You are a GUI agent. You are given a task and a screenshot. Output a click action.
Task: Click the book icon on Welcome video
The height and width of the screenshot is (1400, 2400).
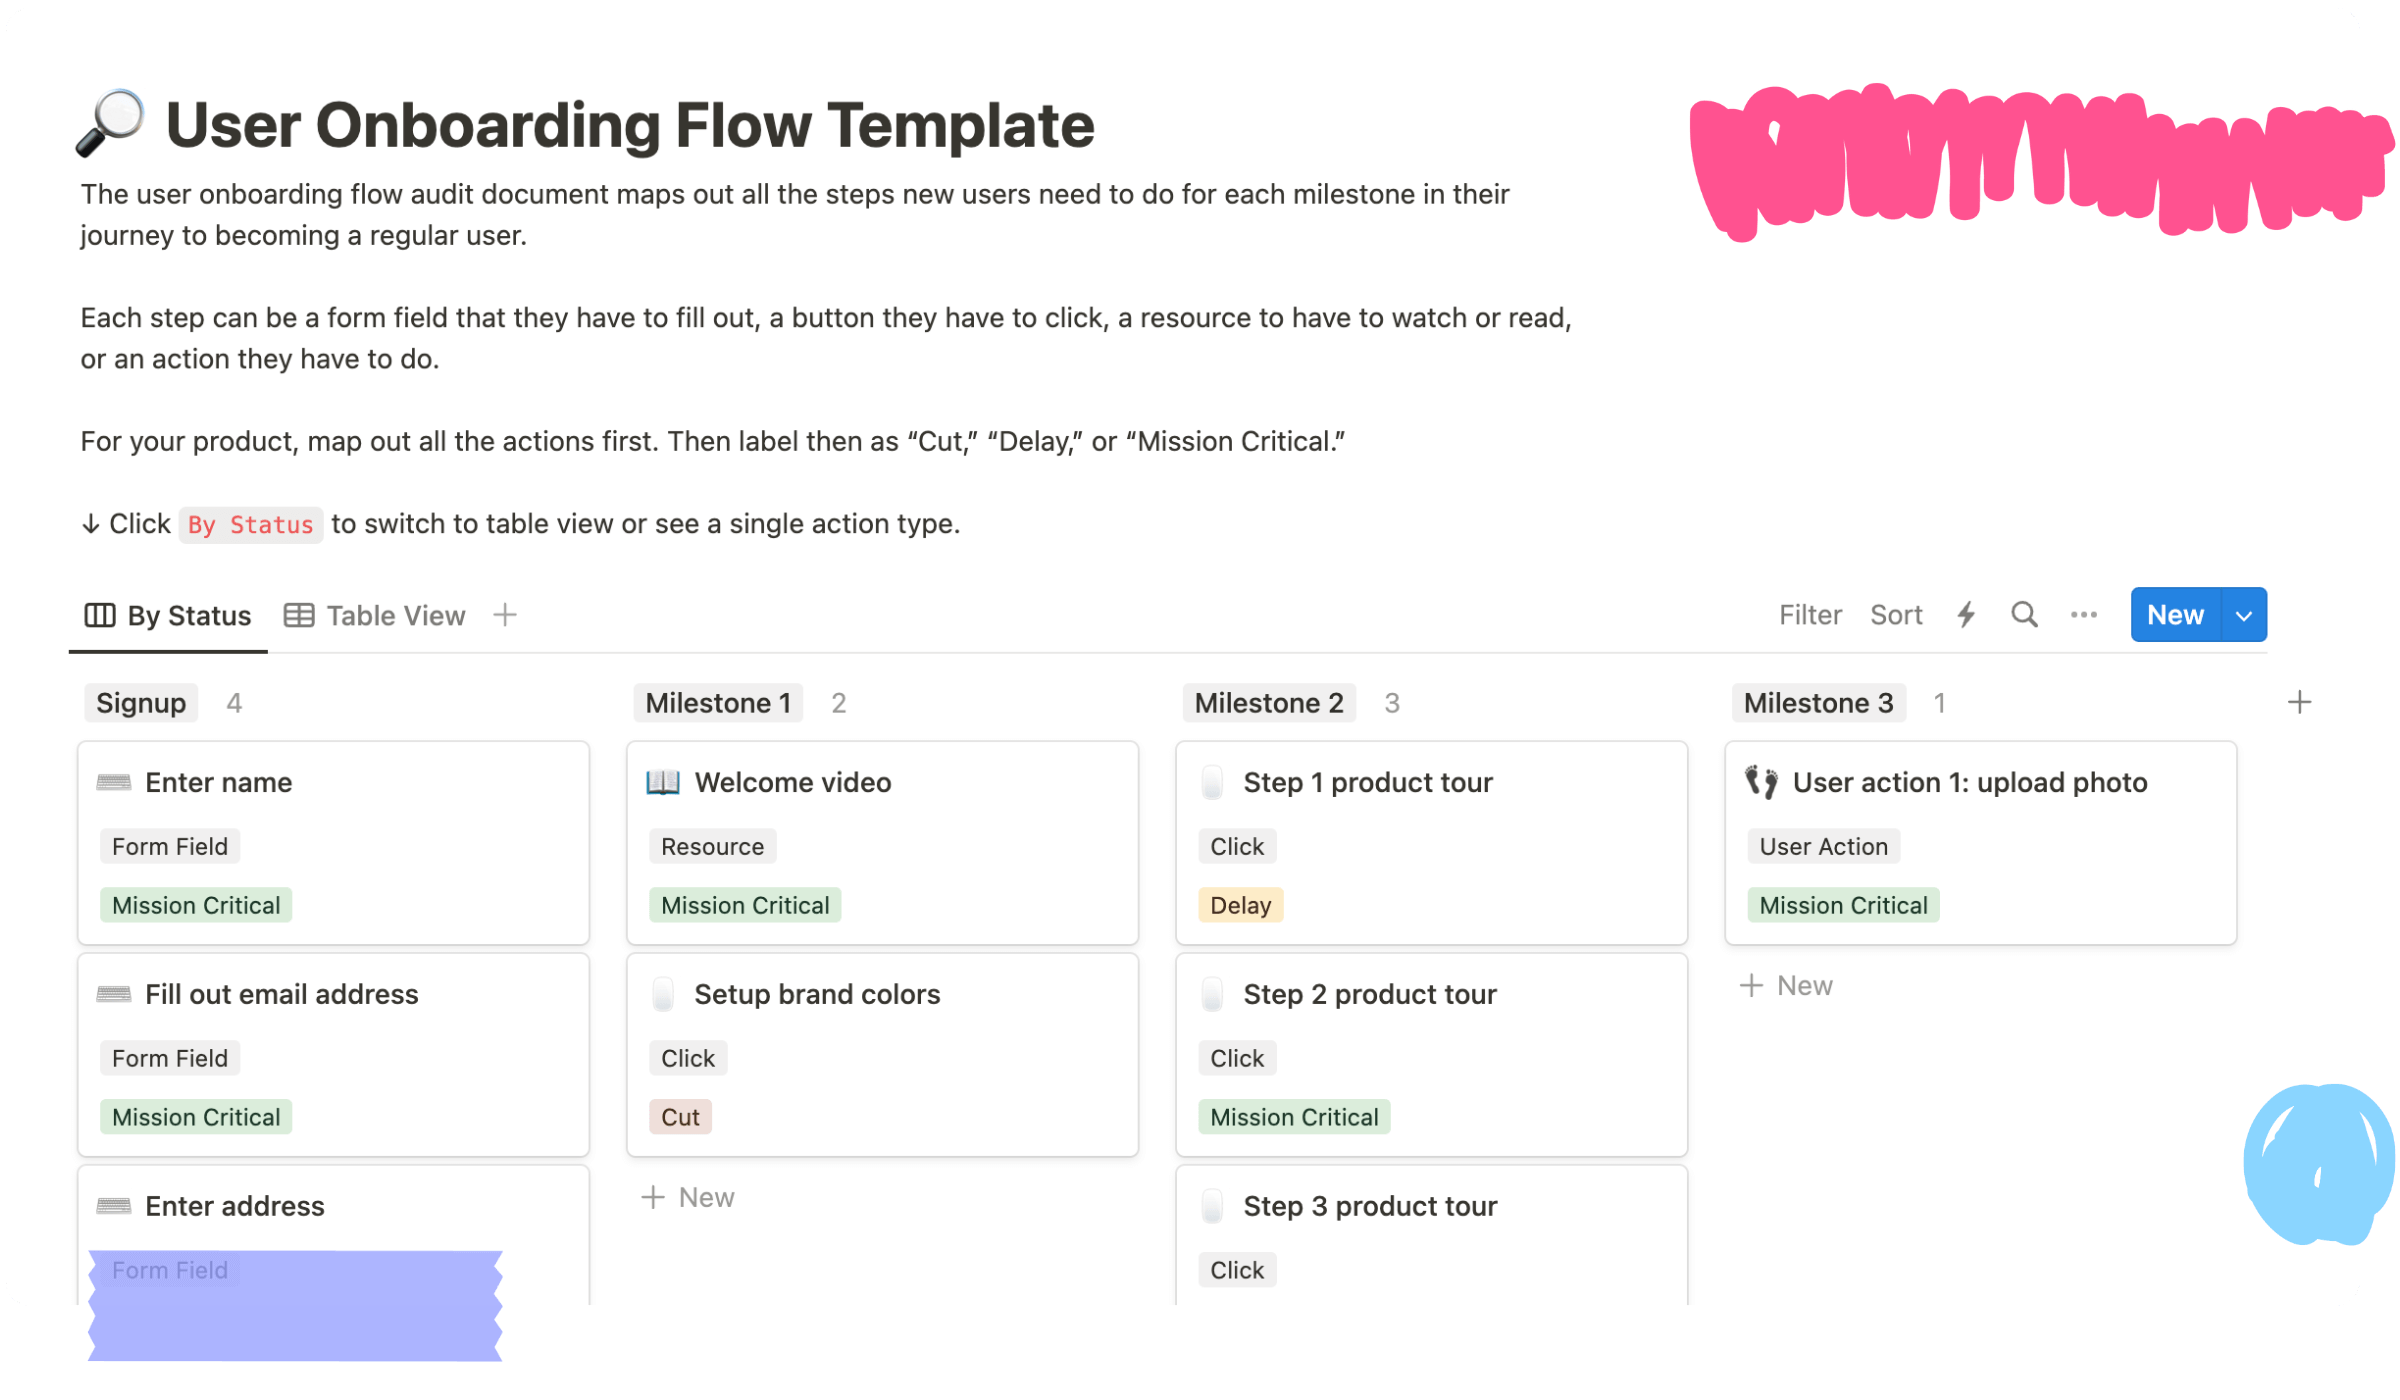663,782
